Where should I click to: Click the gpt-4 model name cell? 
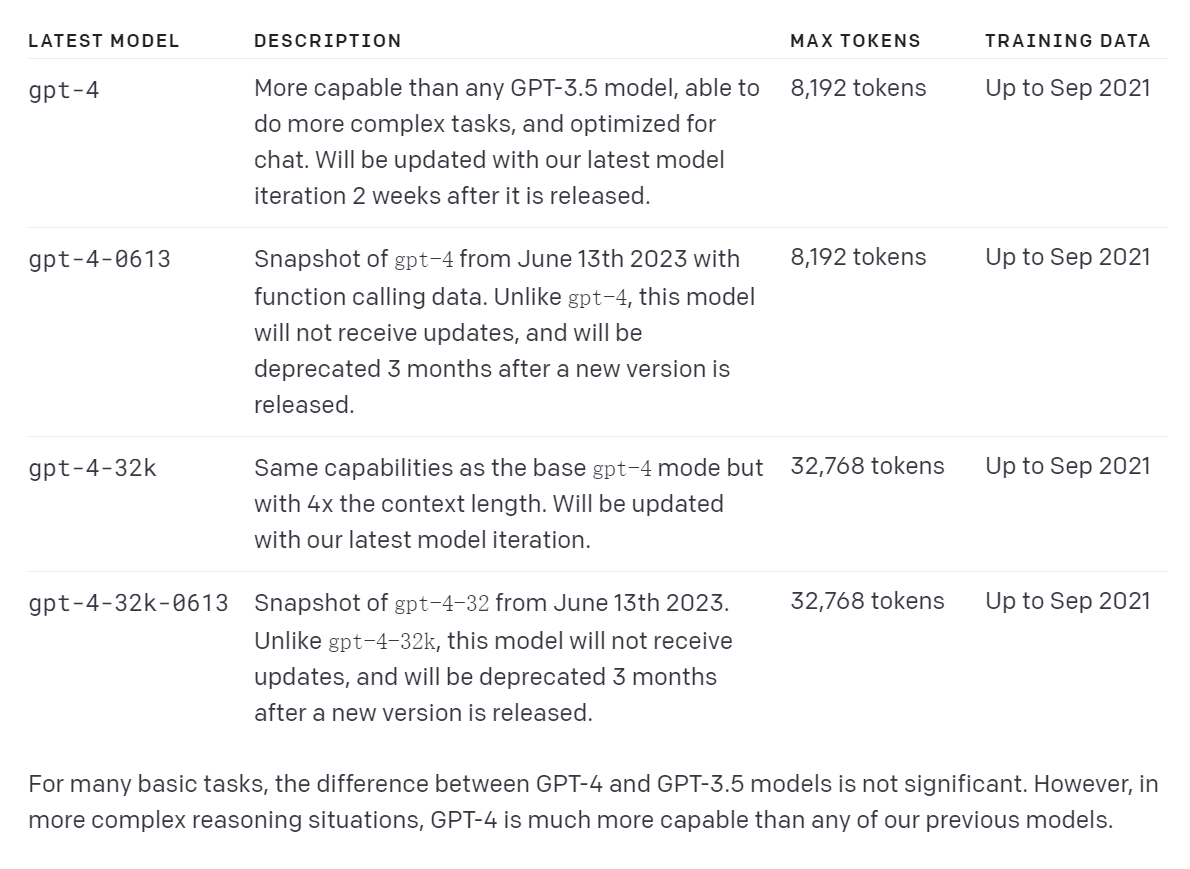point(64,91)
